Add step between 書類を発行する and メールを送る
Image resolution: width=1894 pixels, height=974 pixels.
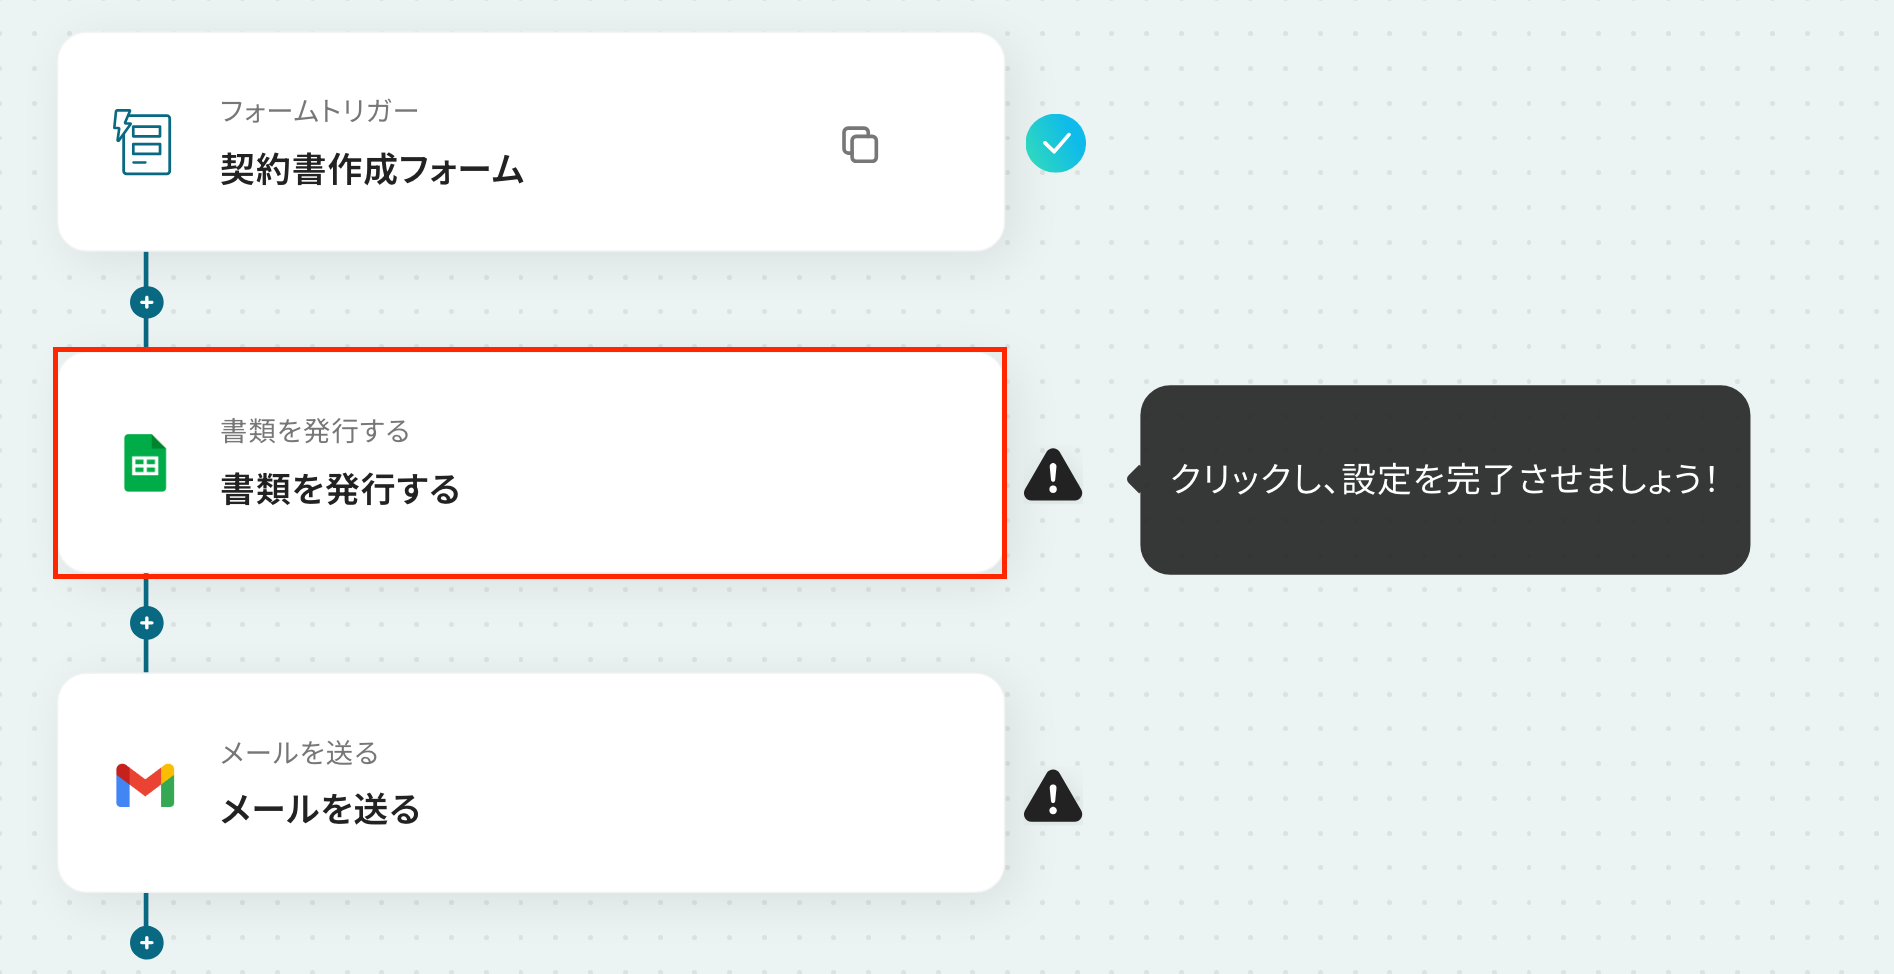point(147,623)
